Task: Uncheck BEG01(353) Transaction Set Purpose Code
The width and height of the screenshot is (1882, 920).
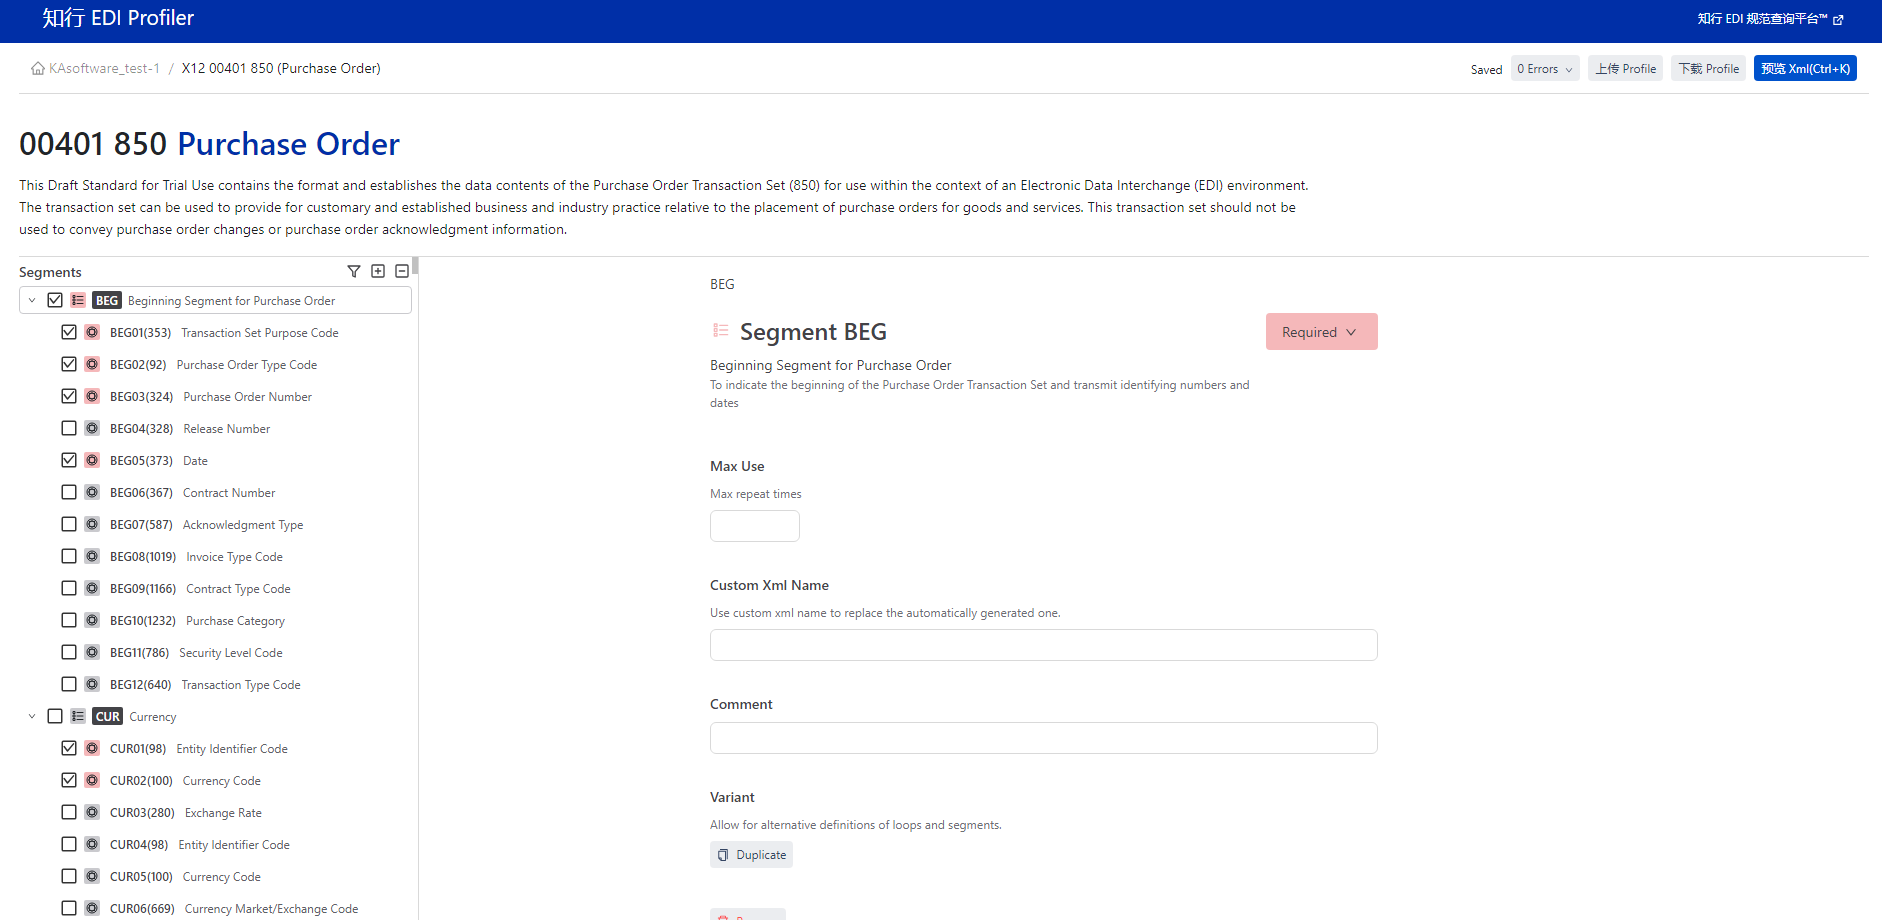Action: 69,332
